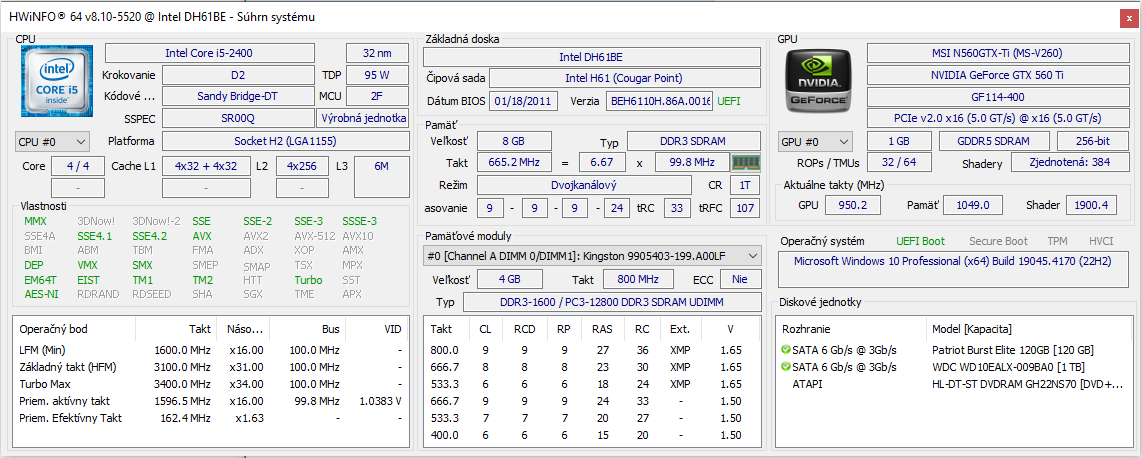Click the TPM indicator
The height and width of the screenshot is (458, 1142).
pyautogui.click(x=1058, y=241)
